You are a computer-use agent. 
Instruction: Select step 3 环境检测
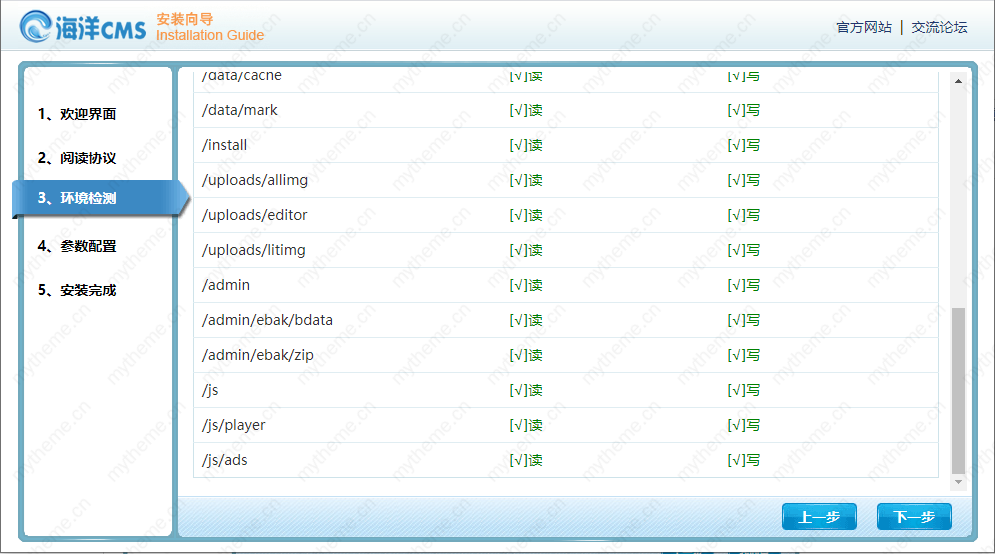(100, 199)
